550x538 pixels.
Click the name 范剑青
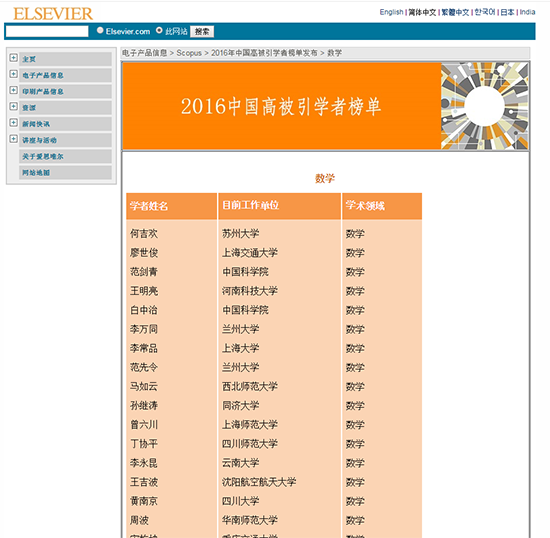pos(144,272)
